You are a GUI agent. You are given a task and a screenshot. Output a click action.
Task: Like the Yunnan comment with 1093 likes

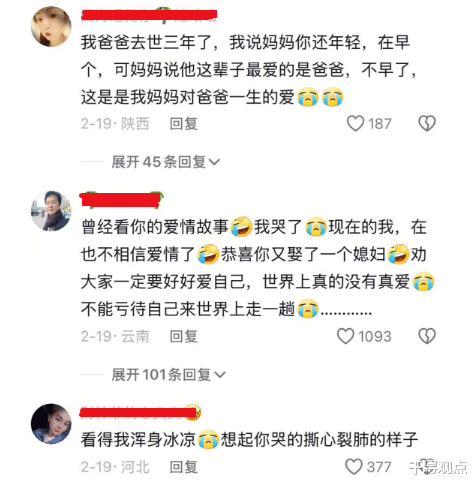[345, 336]
